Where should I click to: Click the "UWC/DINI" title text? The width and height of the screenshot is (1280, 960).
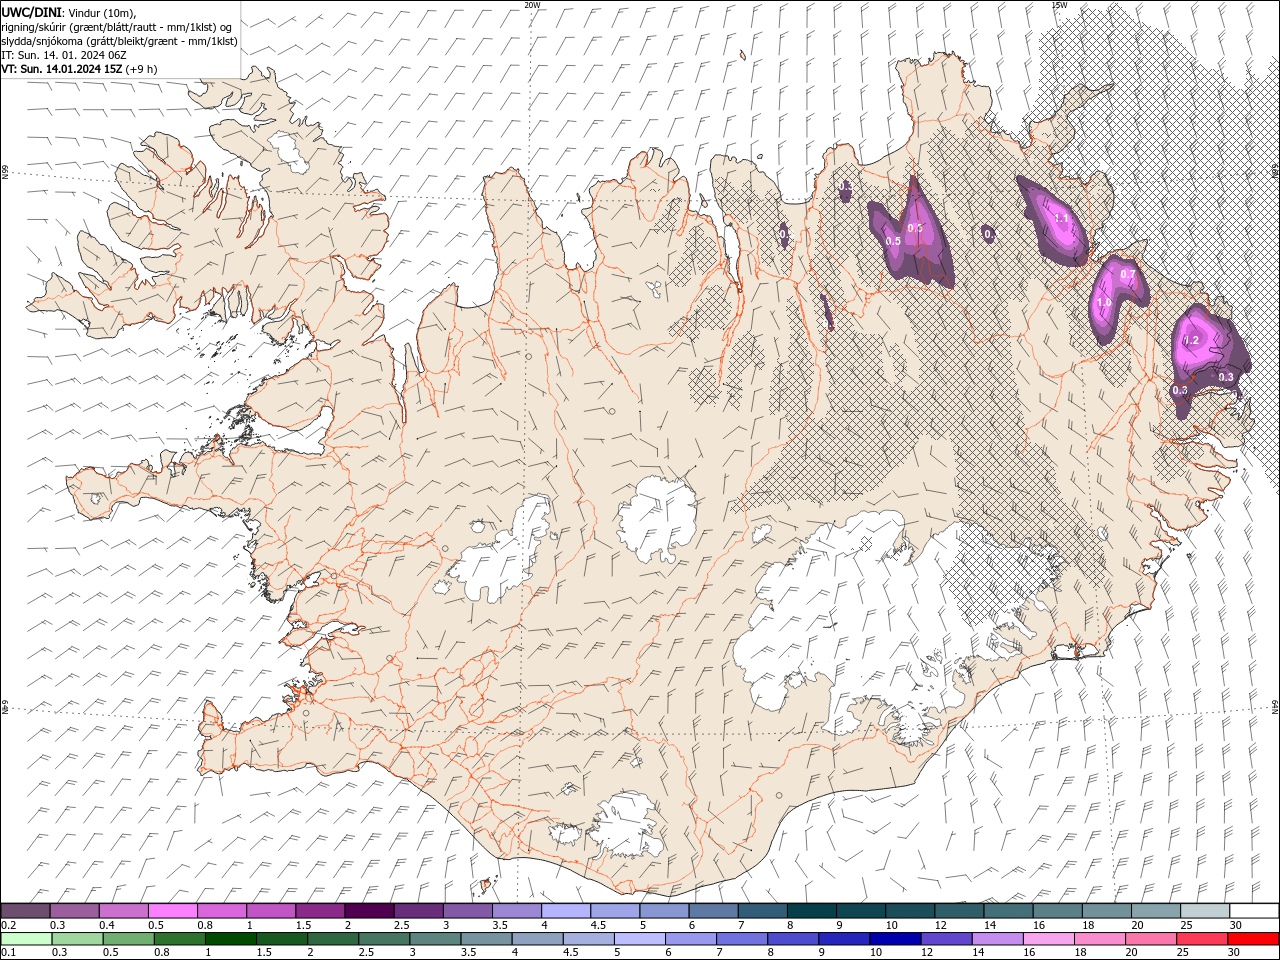tap(32, 12)
